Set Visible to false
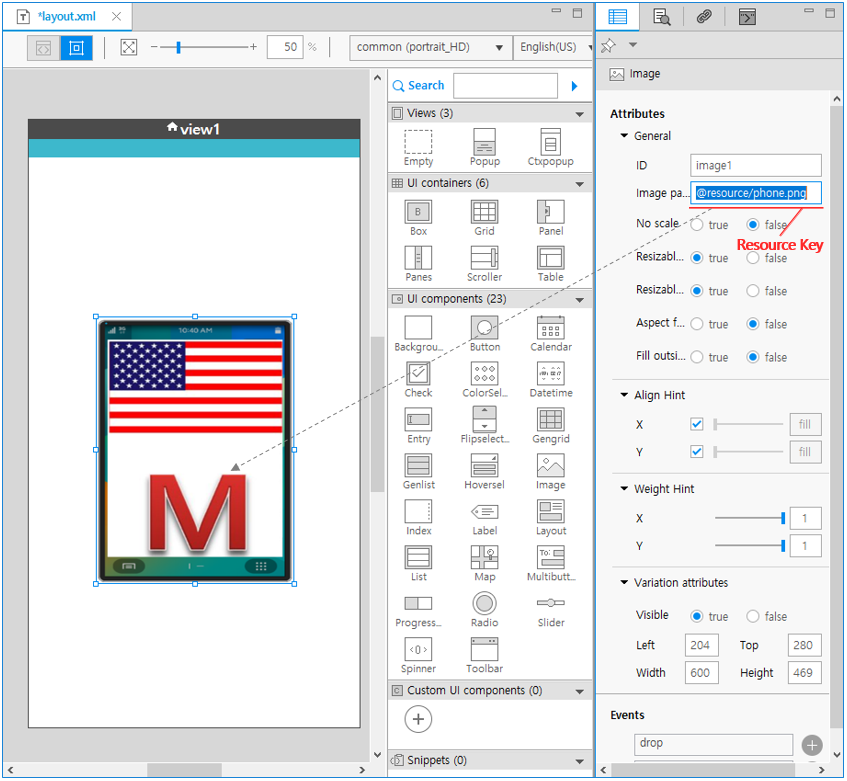This screenshot has width=847, height=781. (x=754, y=616)
